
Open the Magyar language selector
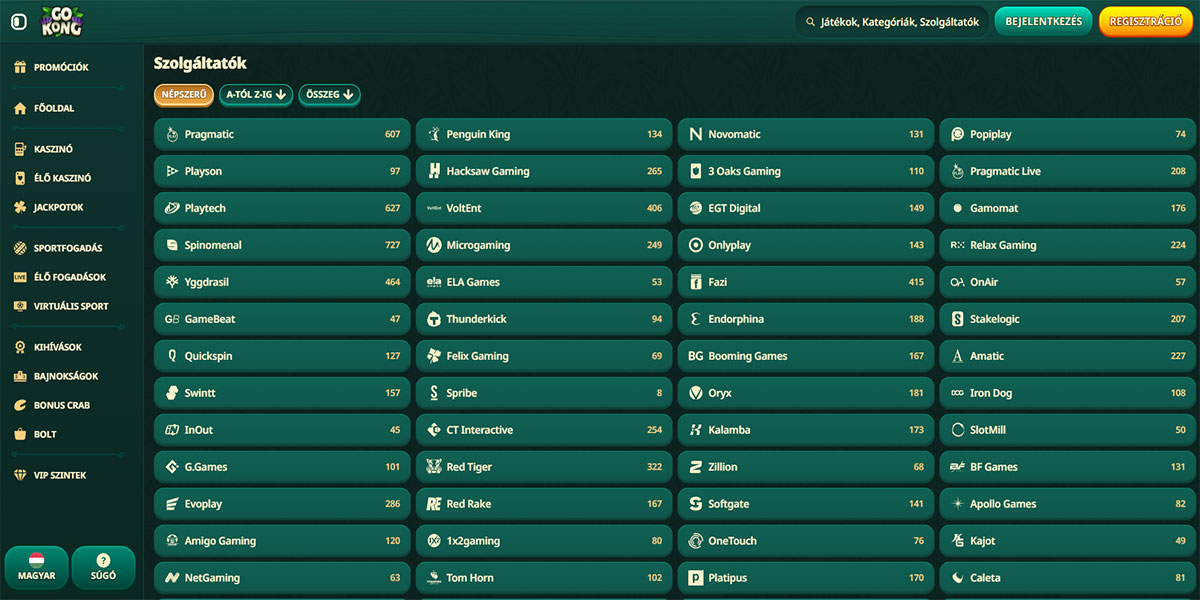(36, 567)
